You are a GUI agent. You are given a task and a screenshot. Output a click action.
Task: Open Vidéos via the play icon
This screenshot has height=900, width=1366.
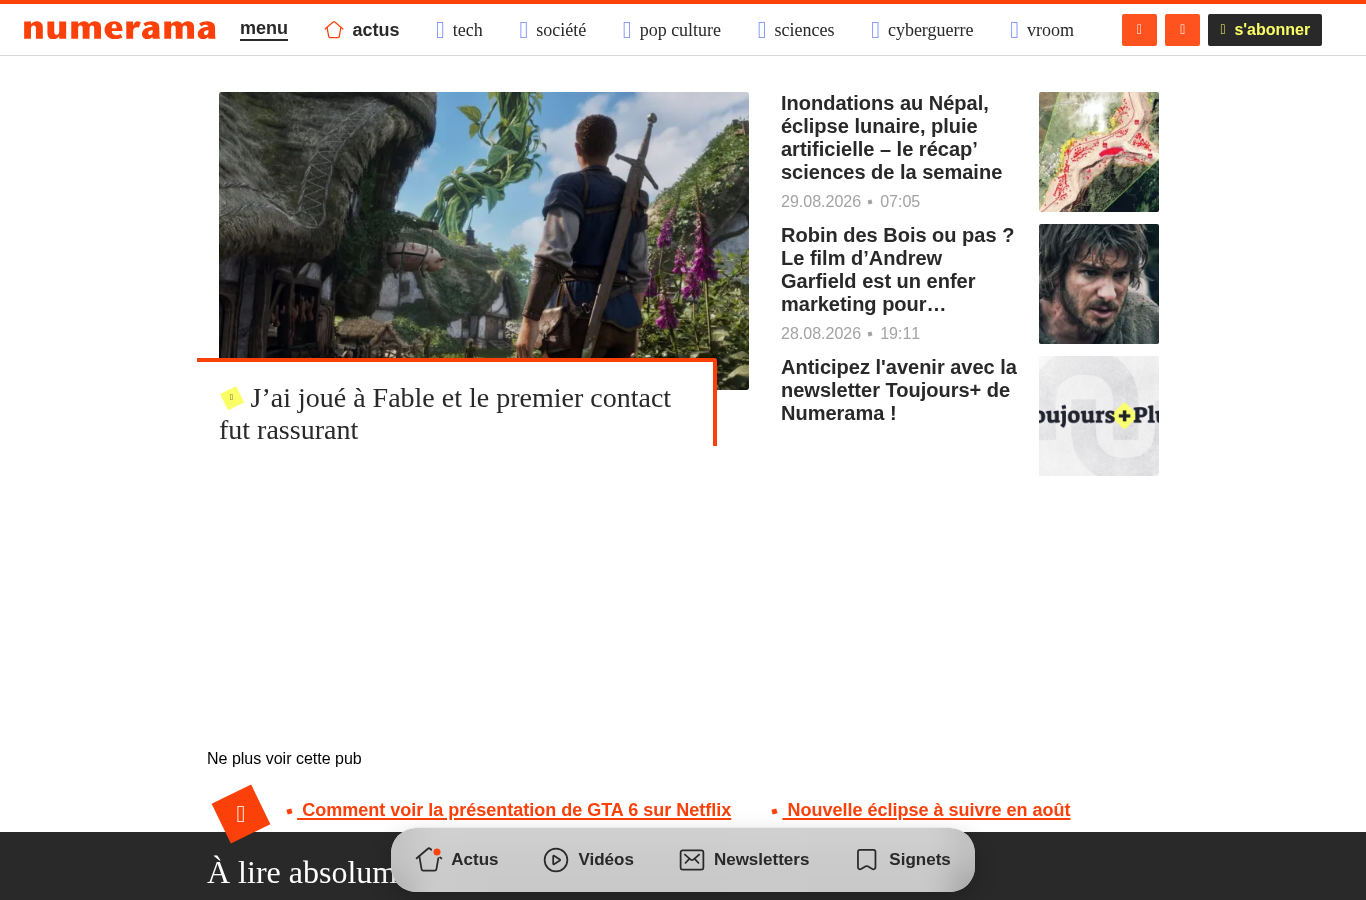click(x=556, y=860)
